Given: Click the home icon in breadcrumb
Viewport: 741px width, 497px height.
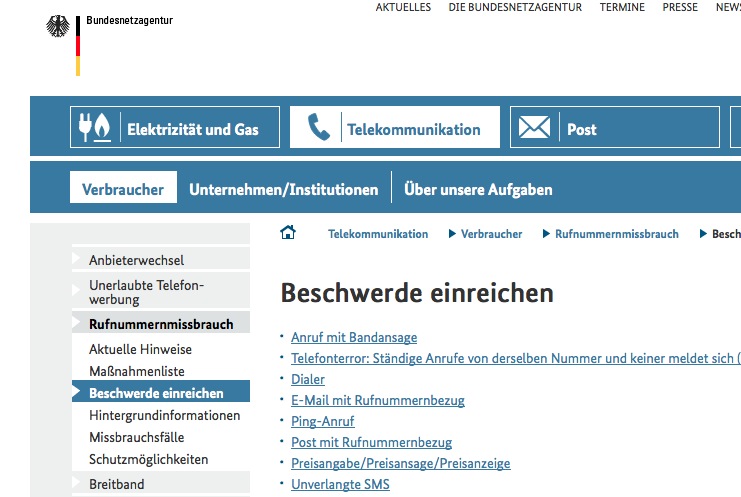Looking at the screenshot, I should [288, 233].
